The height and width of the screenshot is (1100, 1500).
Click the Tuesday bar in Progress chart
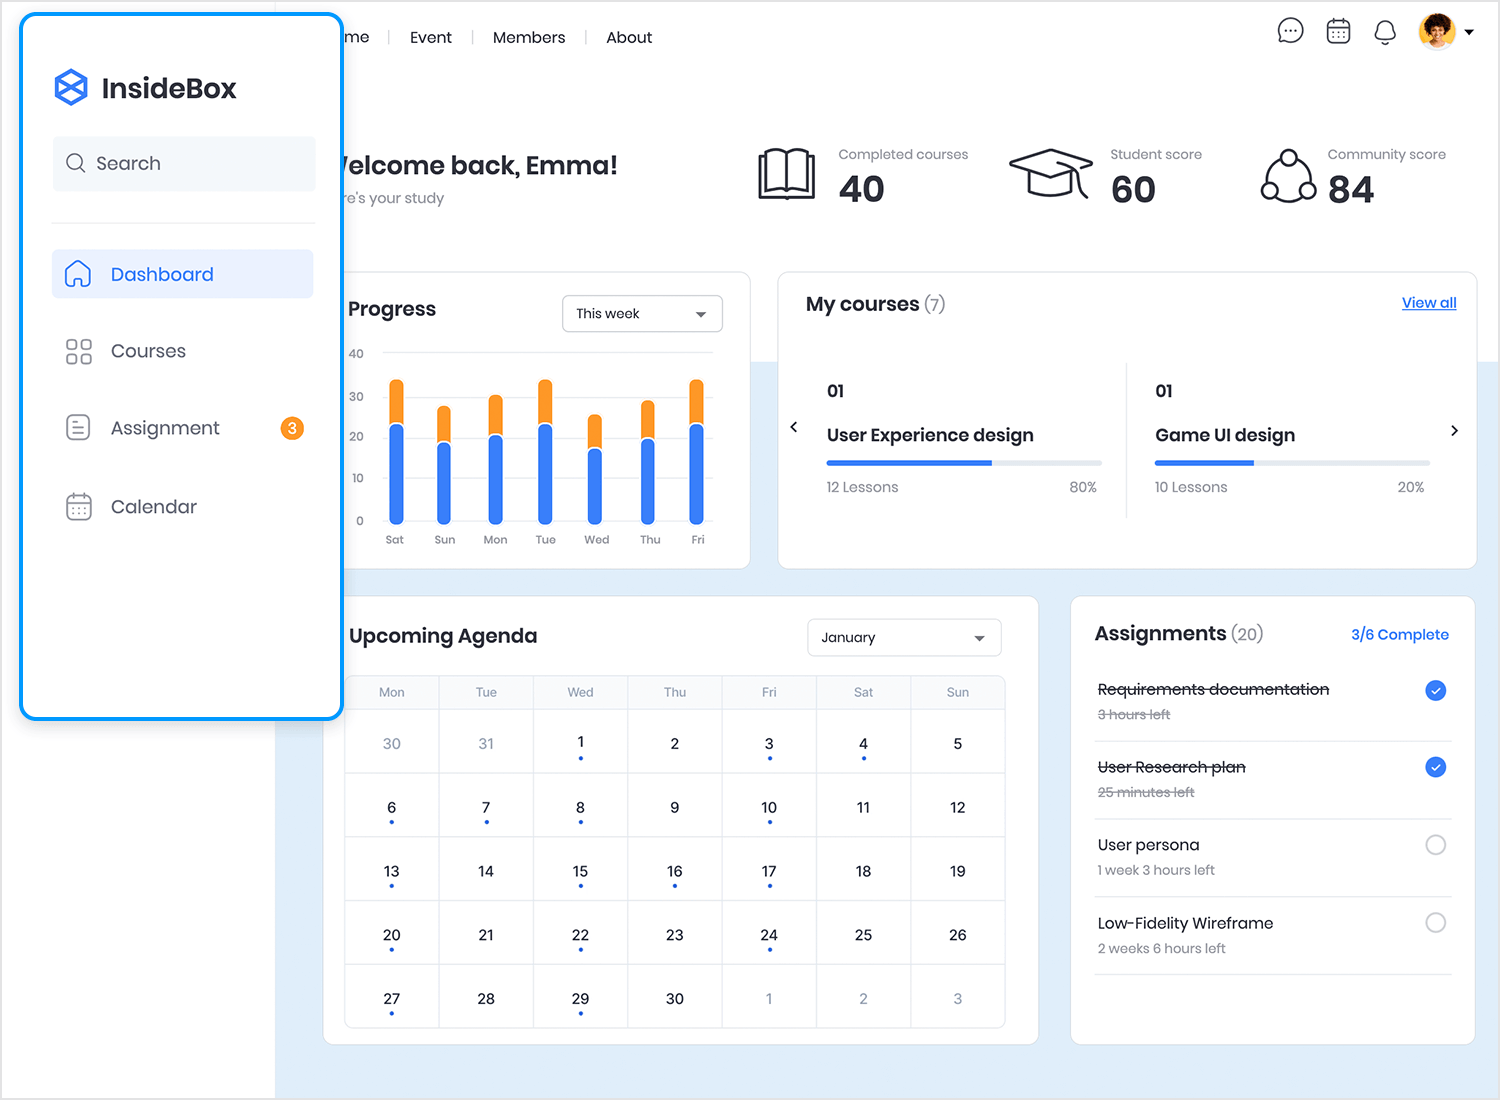pyautogui.click(x=545, y=452)
